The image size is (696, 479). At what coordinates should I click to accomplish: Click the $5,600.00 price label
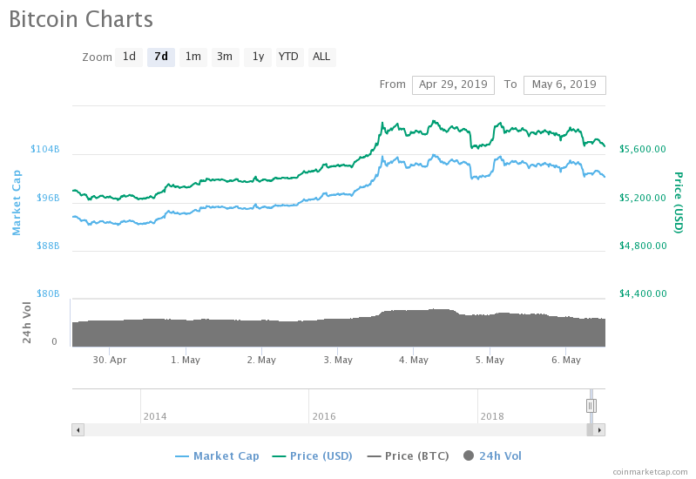643,149
